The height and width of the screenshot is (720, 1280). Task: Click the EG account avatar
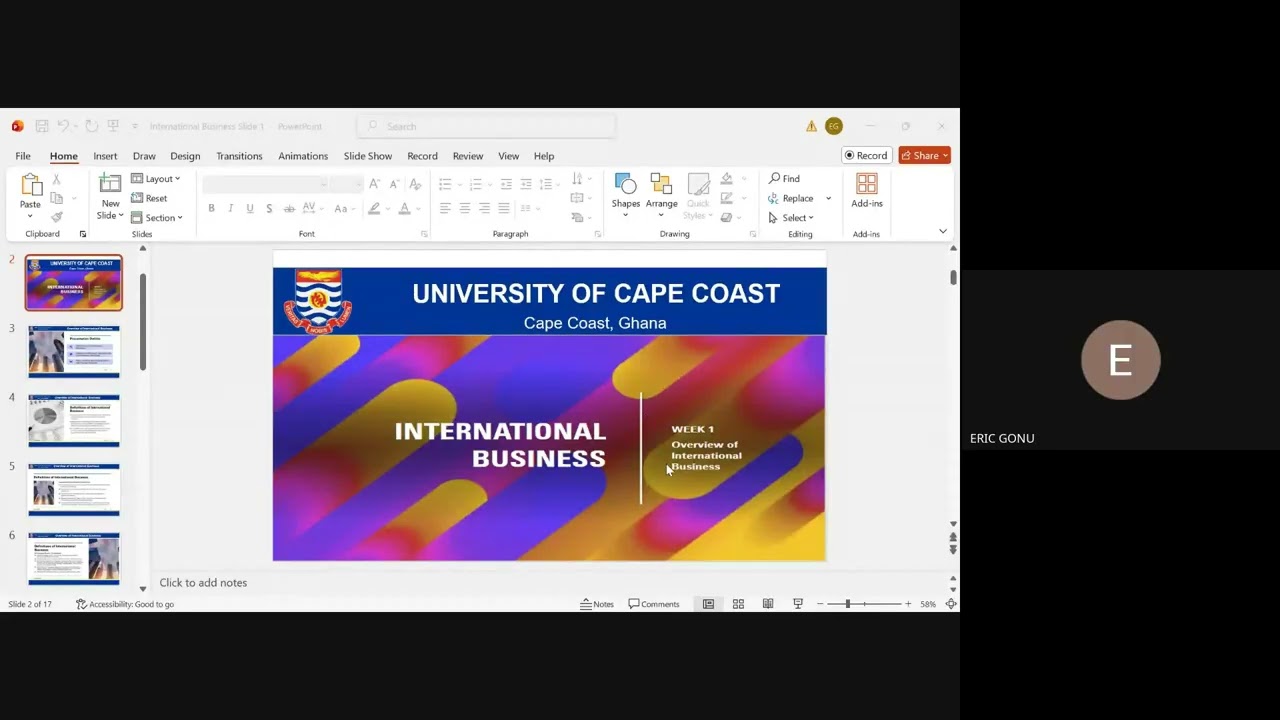[834, 126]
